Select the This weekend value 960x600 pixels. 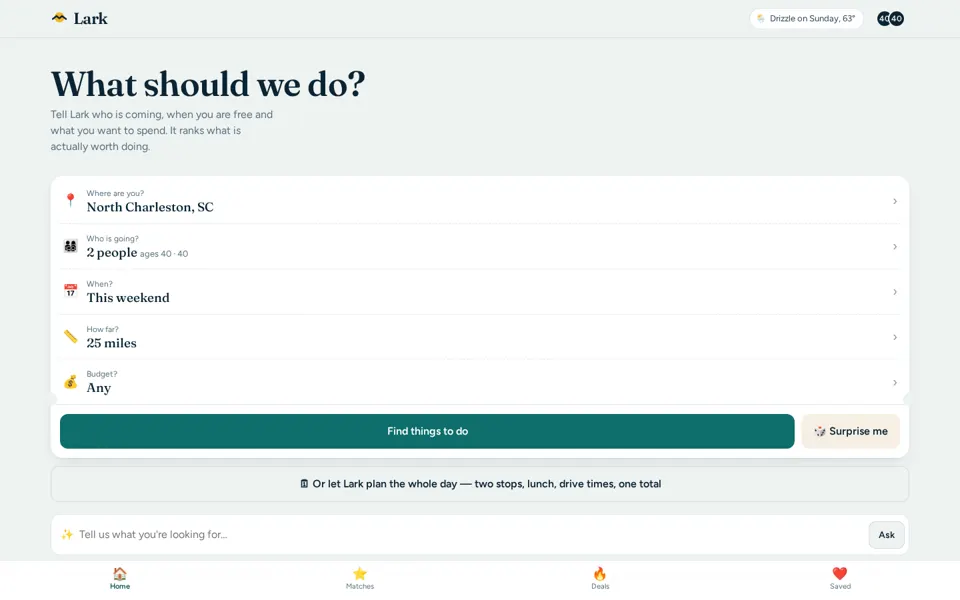[128, 298]
